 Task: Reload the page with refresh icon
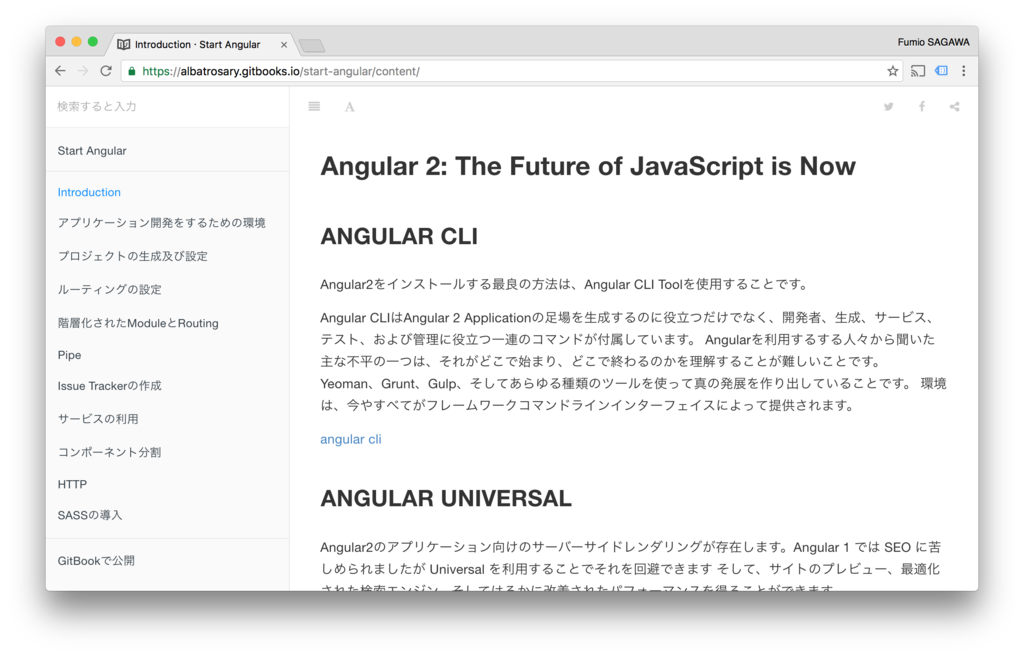(x=106, y=71)
